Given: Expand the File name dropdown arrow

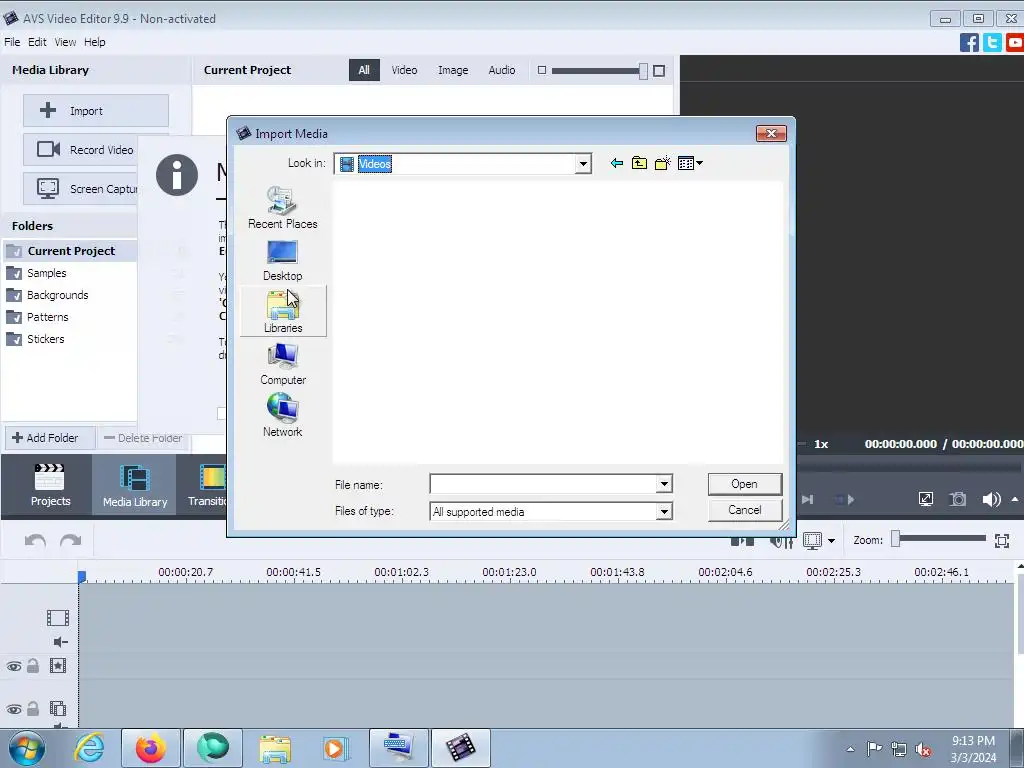Looking at the screenshot, I should pos(664,484).
